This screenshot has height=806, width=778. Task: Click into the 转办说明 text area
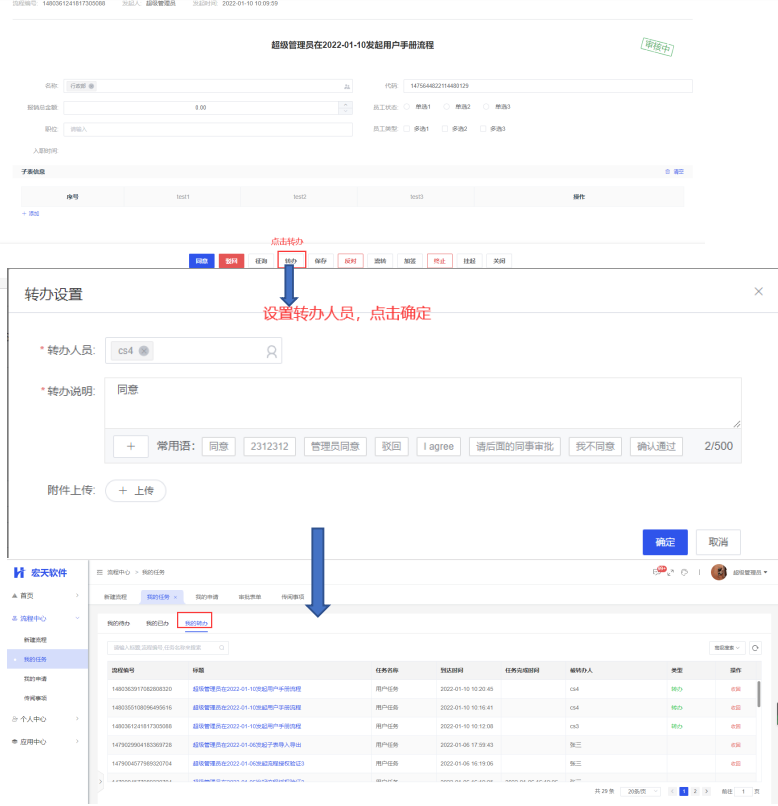(422, 403)
